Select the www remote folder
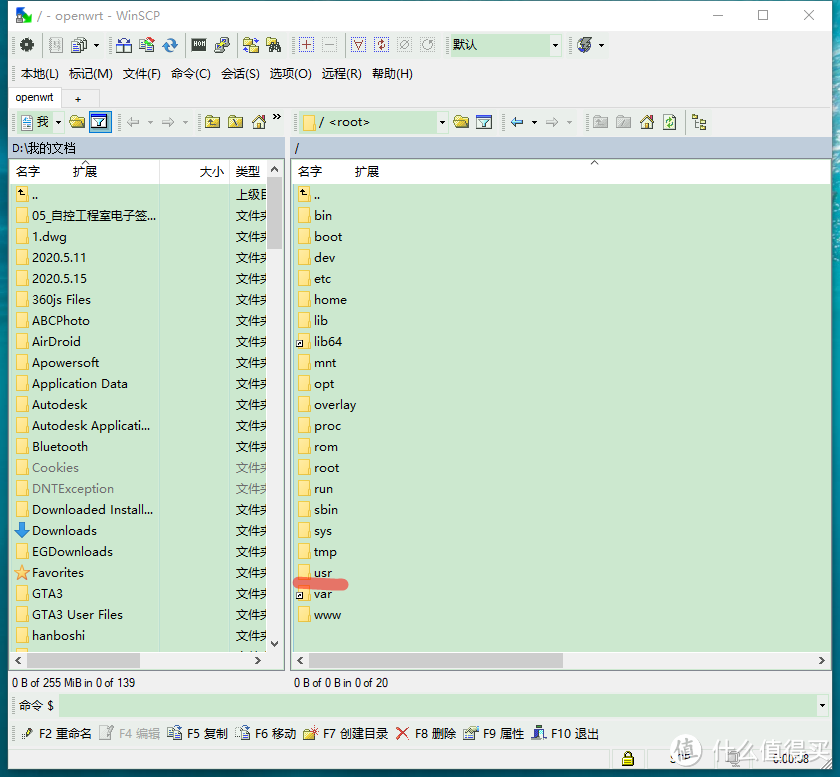Screen dimensions: 840x777 [x=327, y=615]
